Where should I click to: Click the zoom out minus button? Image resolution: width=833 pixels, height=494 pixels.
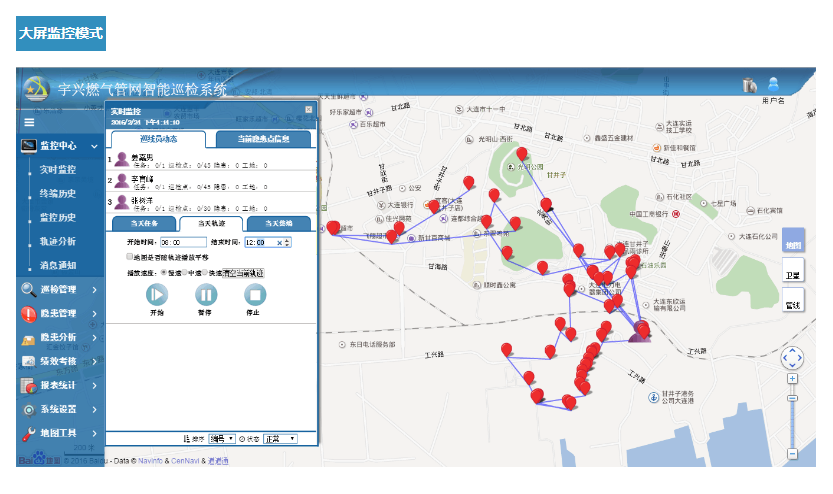click(x=792, y=453)
